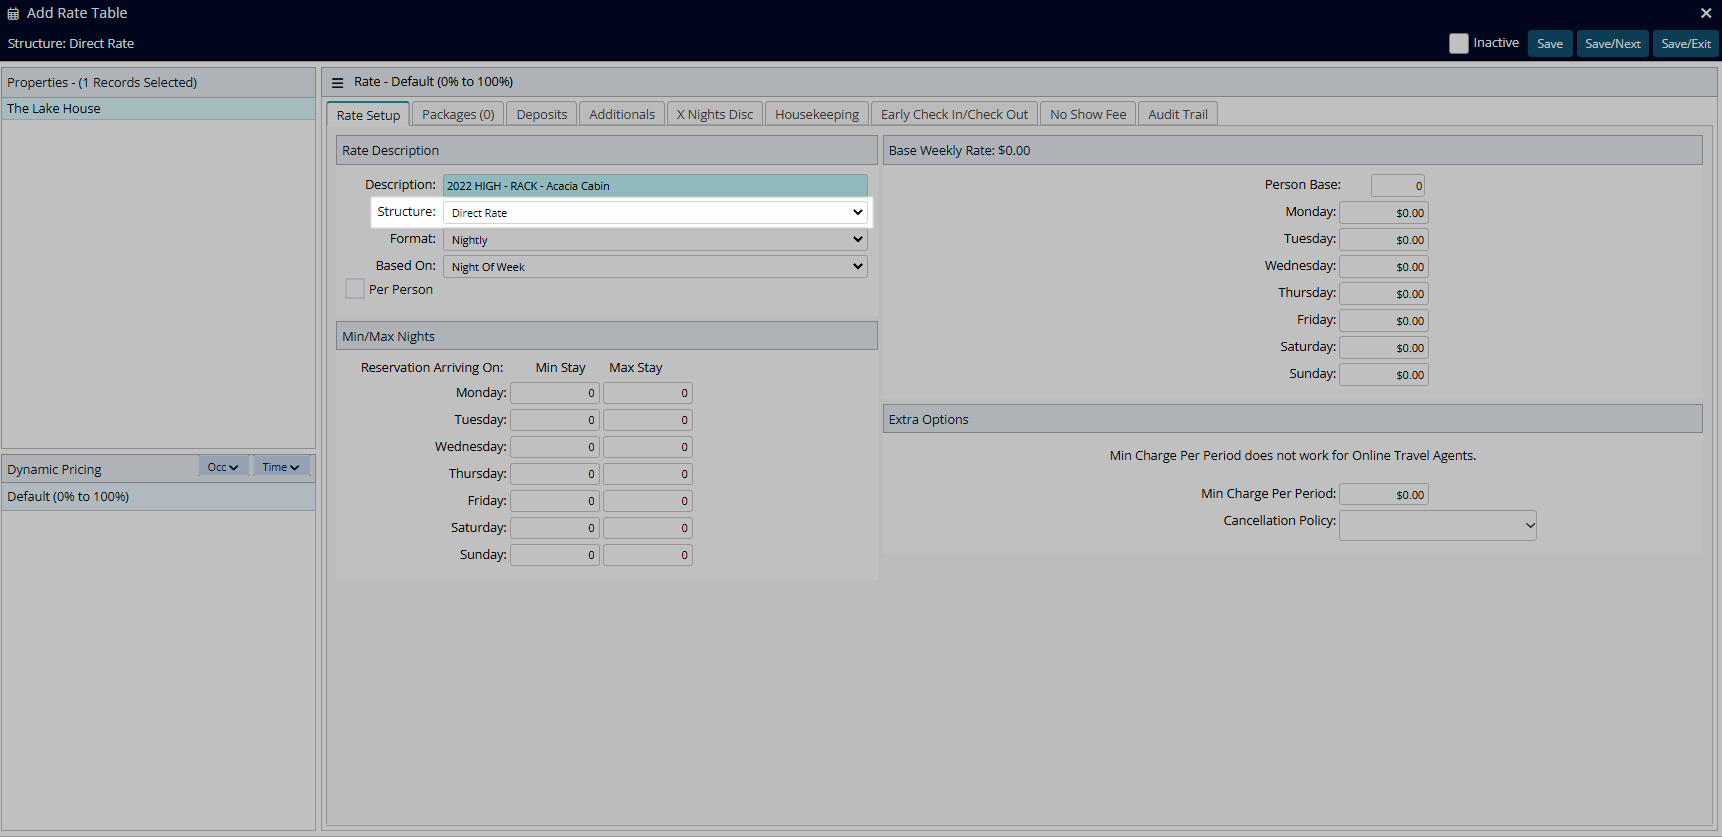
Task: Click the Friday Max Stay field
Action: pyautogui.click(x=648, y=501)
